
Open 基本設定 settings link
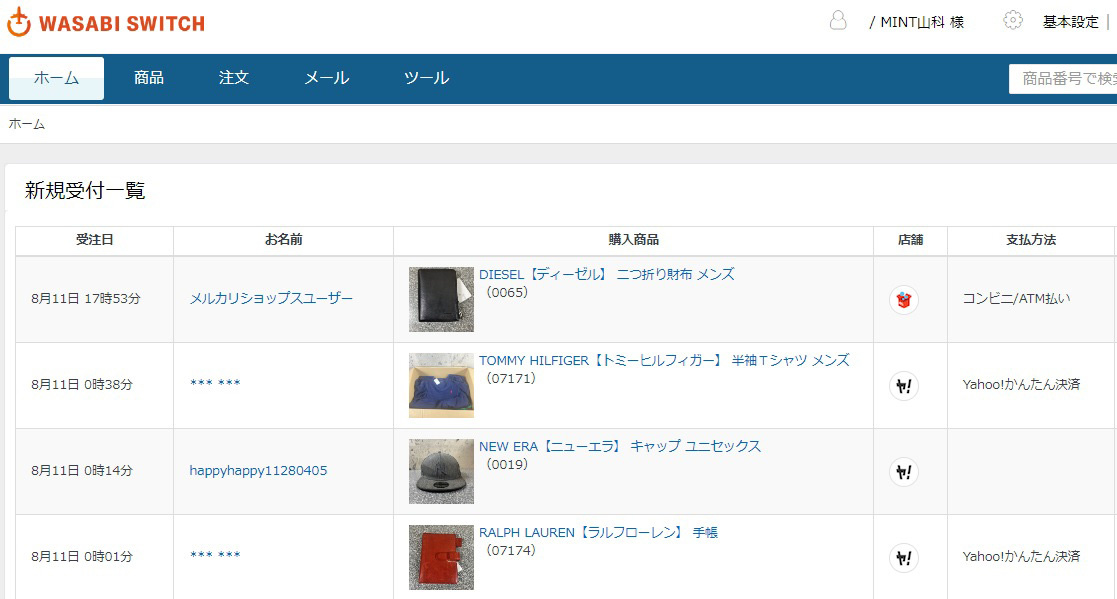(1071, 22)
